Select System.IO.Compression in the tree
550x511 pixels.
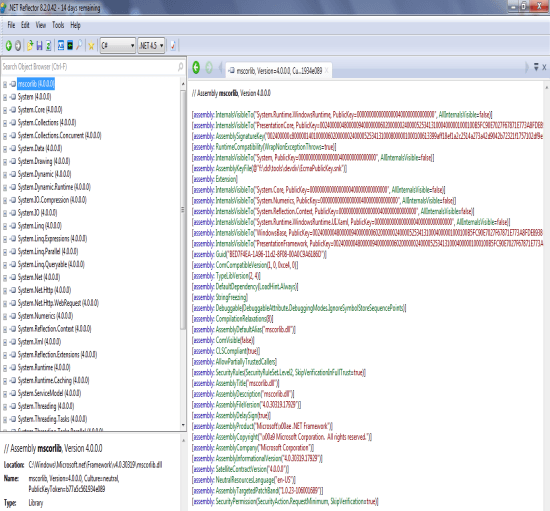pos(52,200)
